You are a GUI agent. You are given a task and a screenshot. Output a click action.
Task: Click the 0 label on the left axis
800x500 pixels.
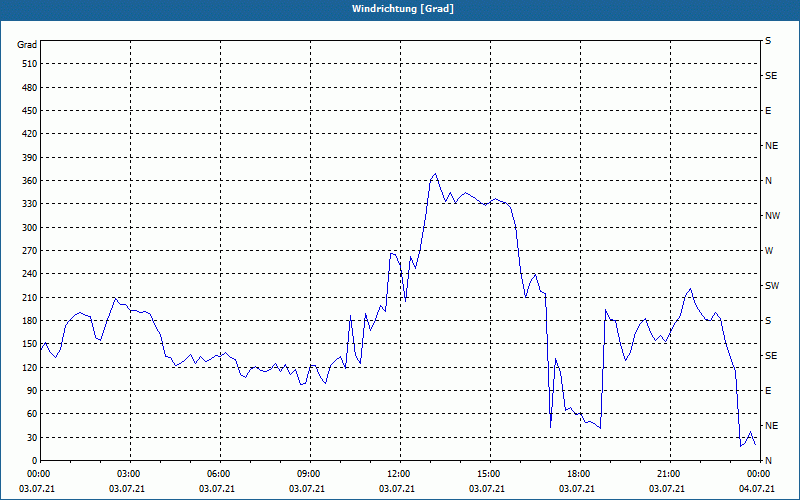point(35,461)
